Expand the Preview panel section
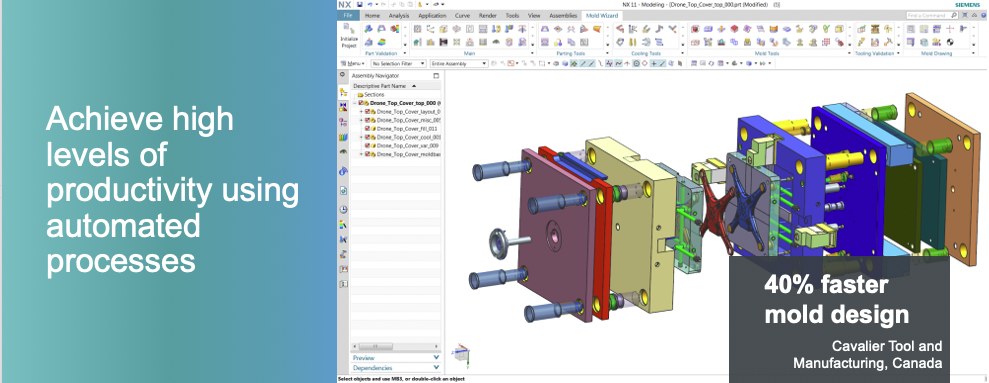Viewport: 989px width, 383px height. pos(395,358)
